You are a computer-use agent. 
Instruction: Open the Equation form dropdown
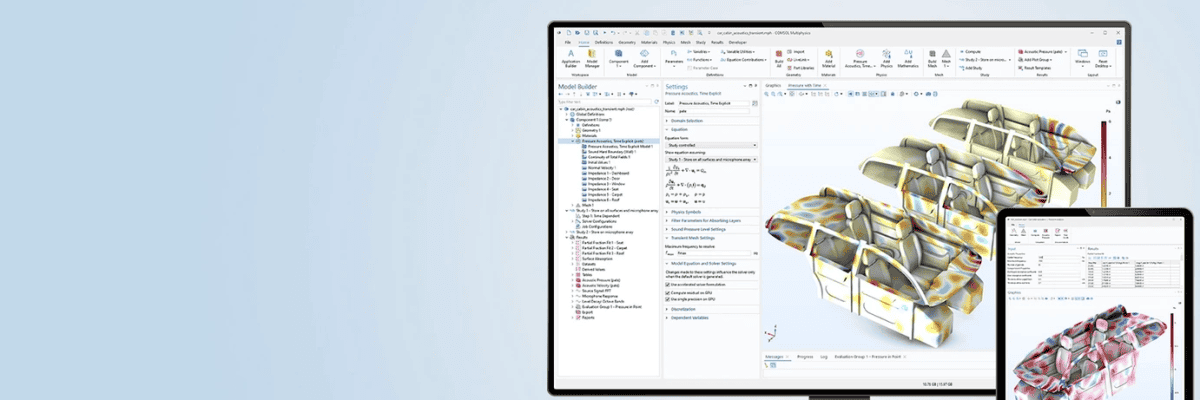click(712, 145)
